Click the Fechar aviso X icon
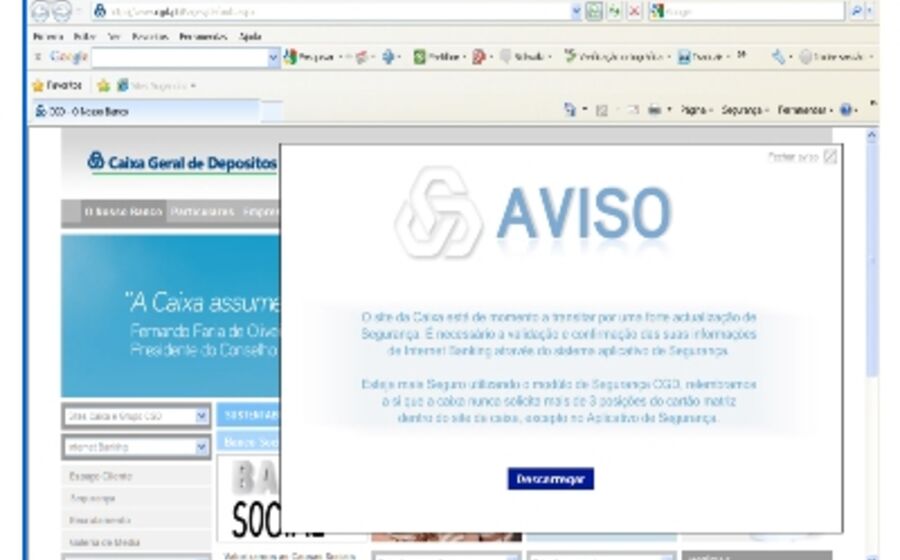This screenshot has height=560, width=900. pos(830,156)
